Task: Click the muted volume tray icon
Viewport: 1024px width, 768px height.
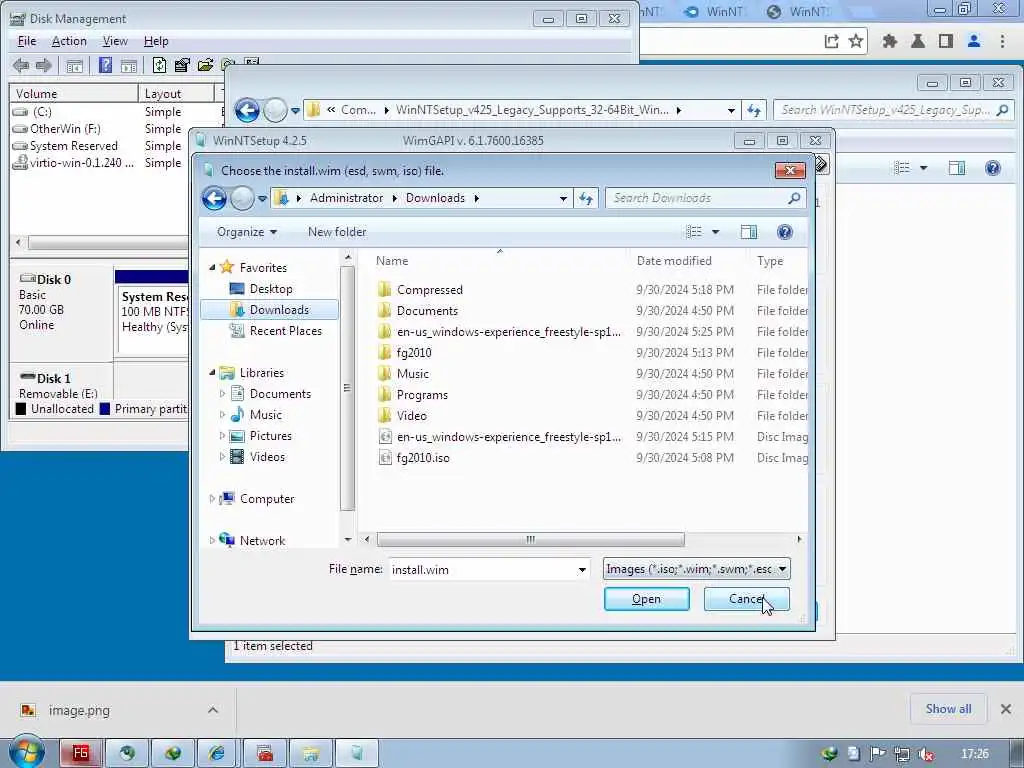Action: (x=925, y=754)
